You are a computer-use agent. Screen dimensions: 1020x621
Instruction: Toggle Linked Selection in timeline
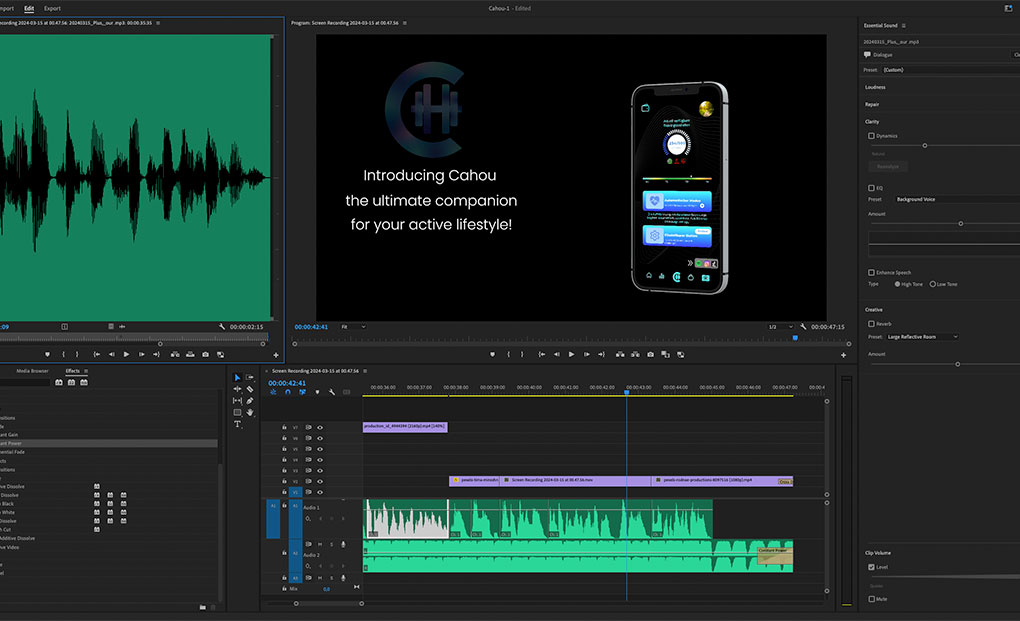coord(302,392)
